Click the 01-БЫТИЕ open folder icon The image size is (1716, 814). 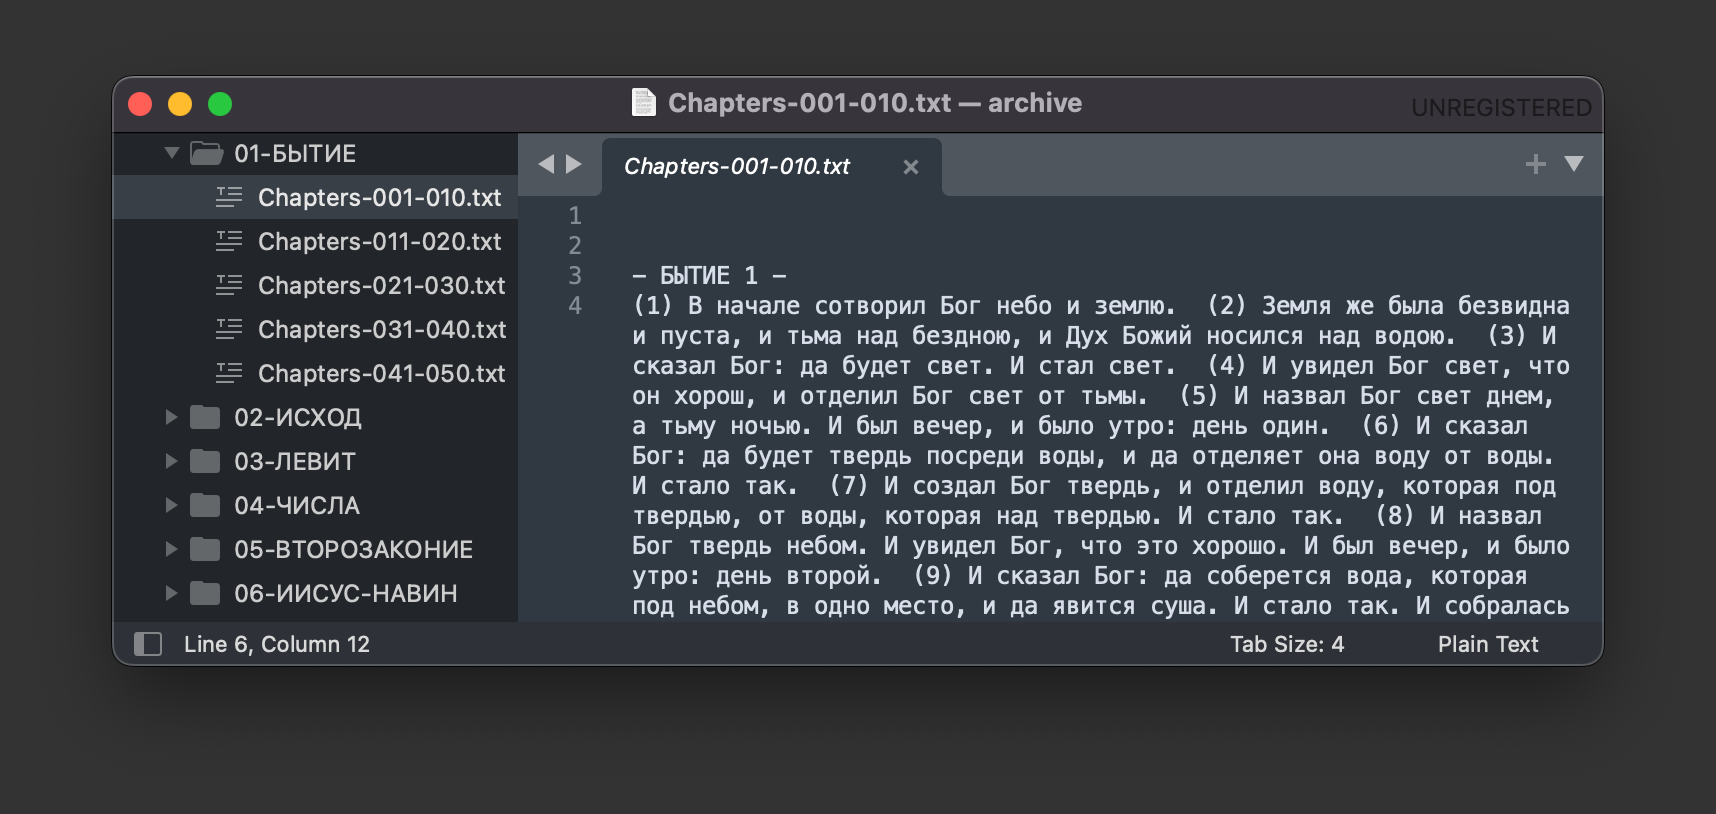[207, 153]
